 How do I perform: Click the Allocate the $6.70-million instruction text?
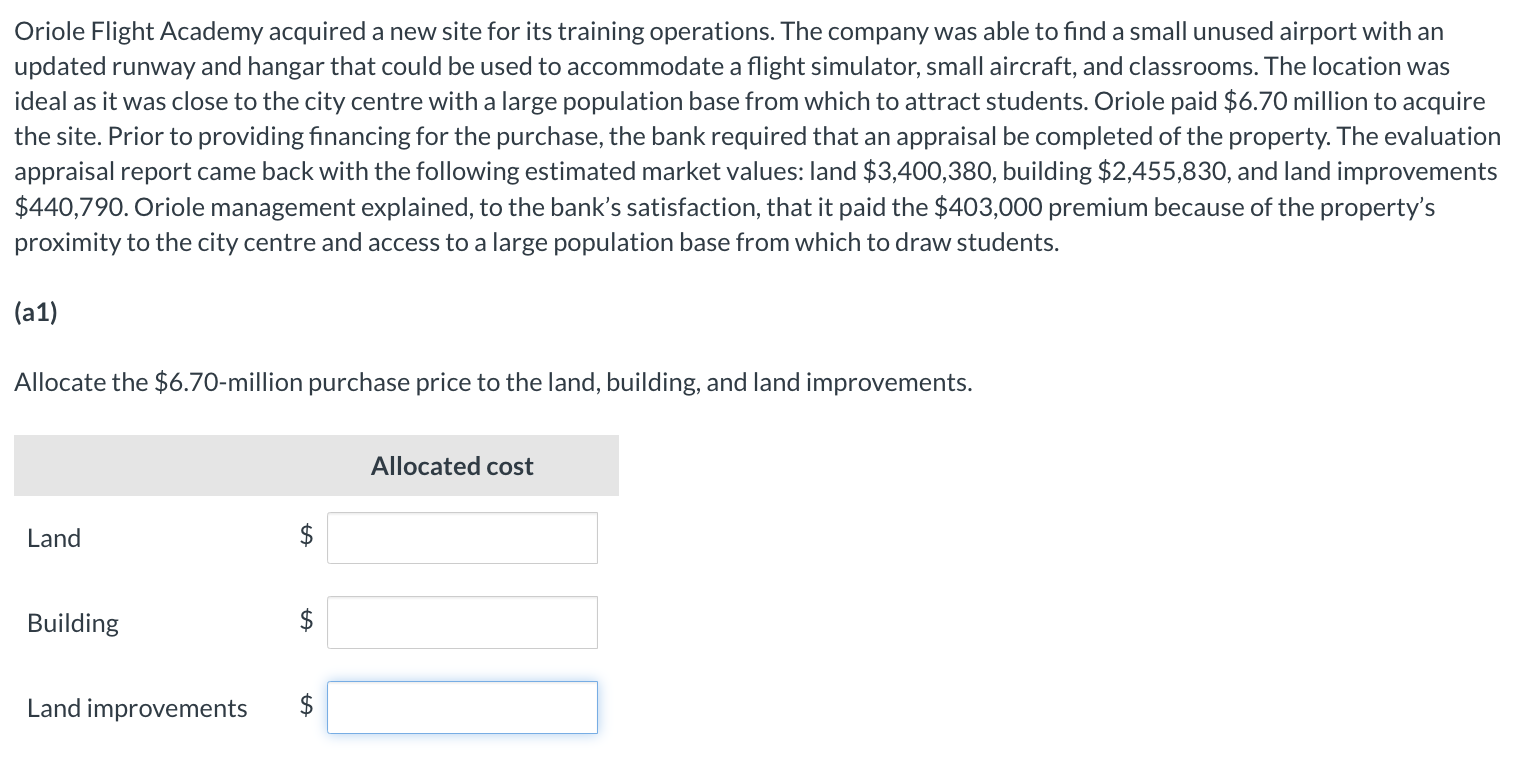click(492, 382)
